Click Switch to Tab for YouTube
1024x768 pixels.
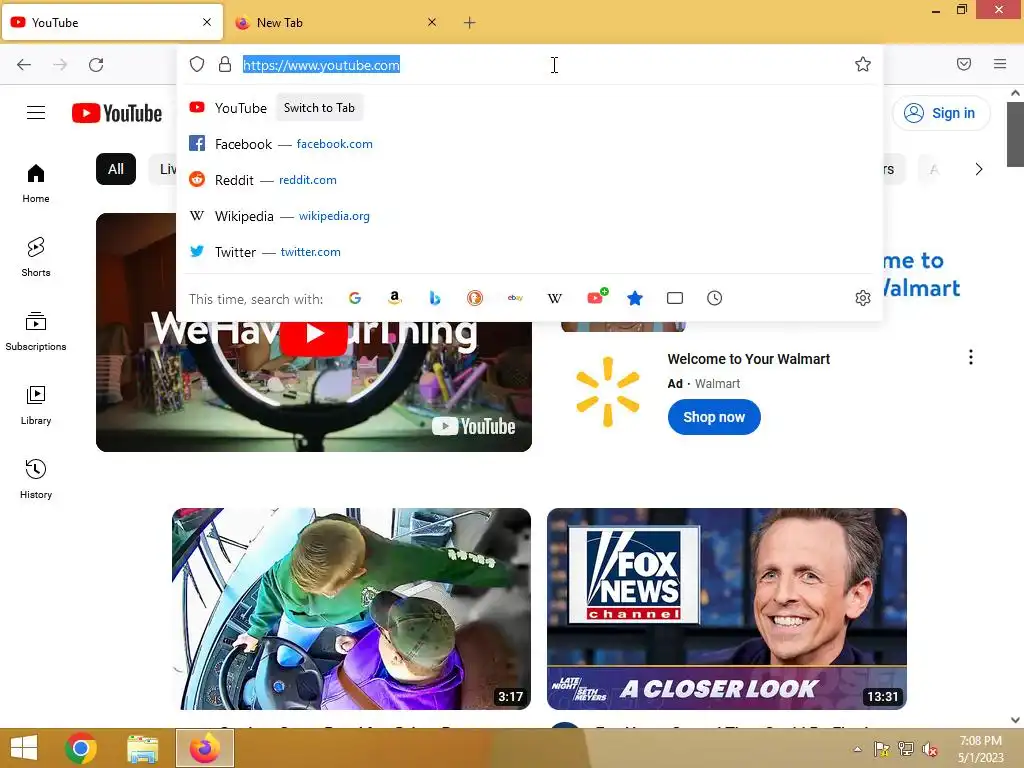point(319,108)
